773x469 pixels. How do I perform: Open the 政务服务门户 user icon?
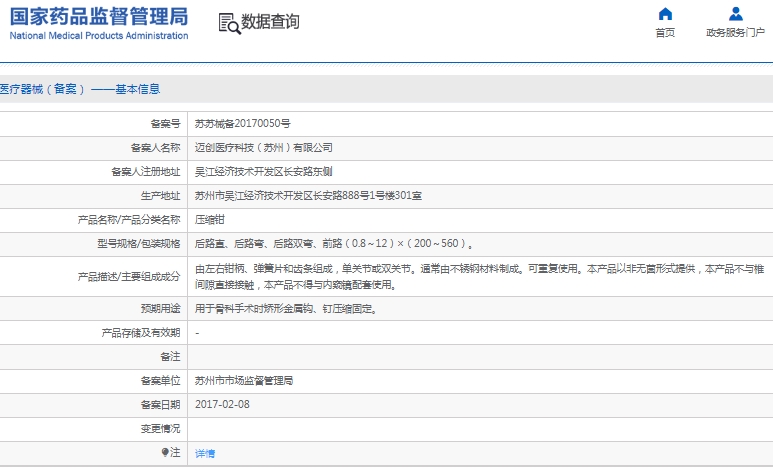point(736,14)
